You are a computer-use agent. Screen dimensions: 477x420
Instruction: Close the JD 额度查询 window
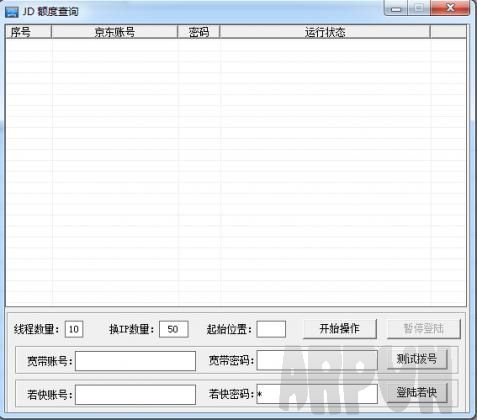[450, 8]
